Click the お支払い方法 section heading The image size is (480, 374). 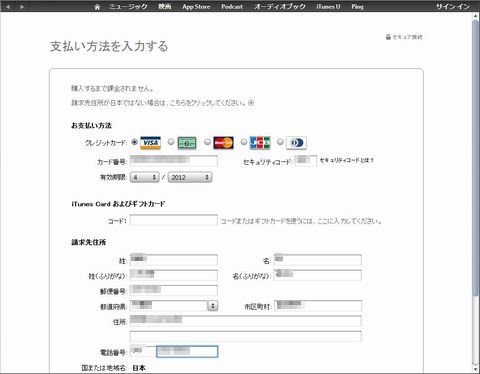[91, 126]
